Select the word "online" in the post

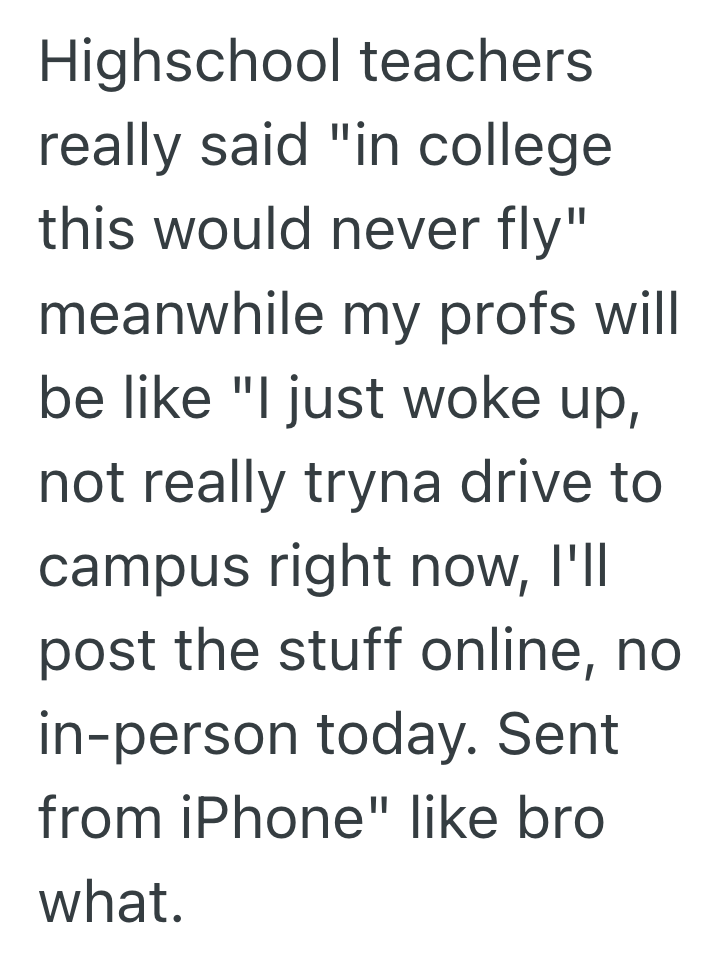point(524,652)
